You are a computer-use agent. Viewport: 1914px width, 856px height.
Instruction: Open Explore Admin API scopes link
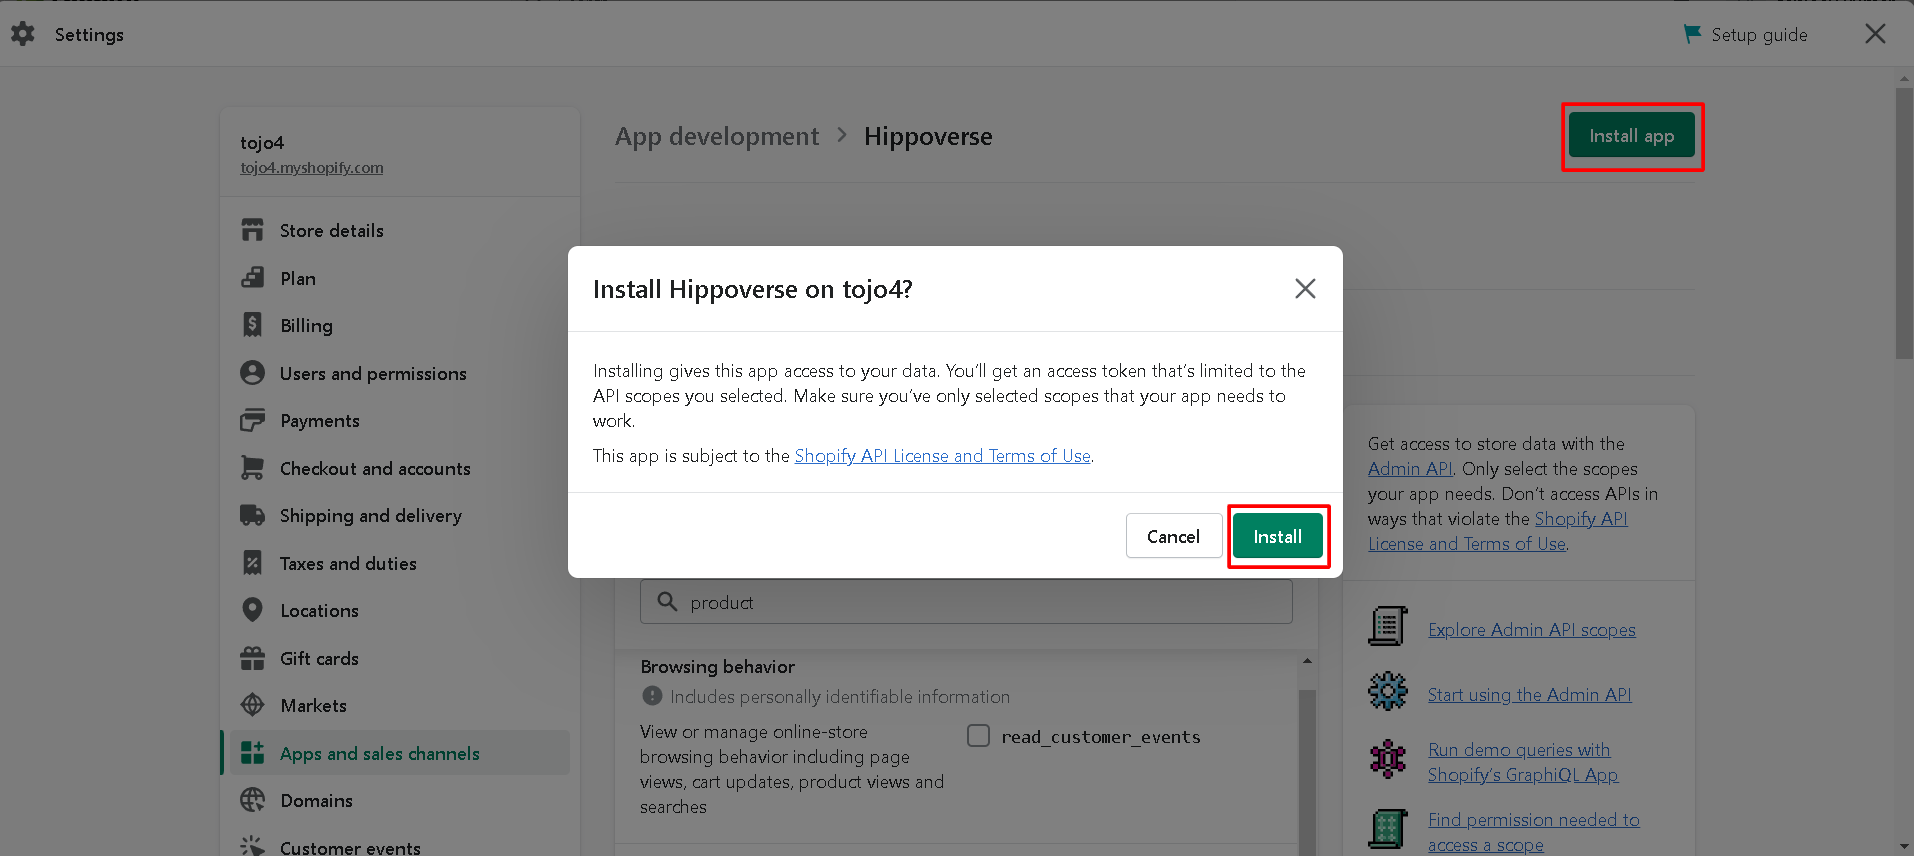(1531, 630)
